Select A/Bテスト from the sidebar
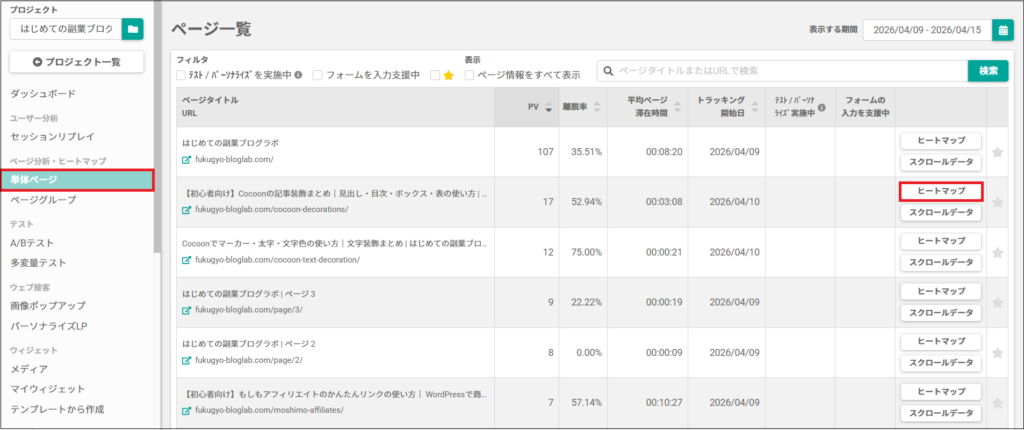The width and height of the screenshot is (1024, 430). (34, 242)
